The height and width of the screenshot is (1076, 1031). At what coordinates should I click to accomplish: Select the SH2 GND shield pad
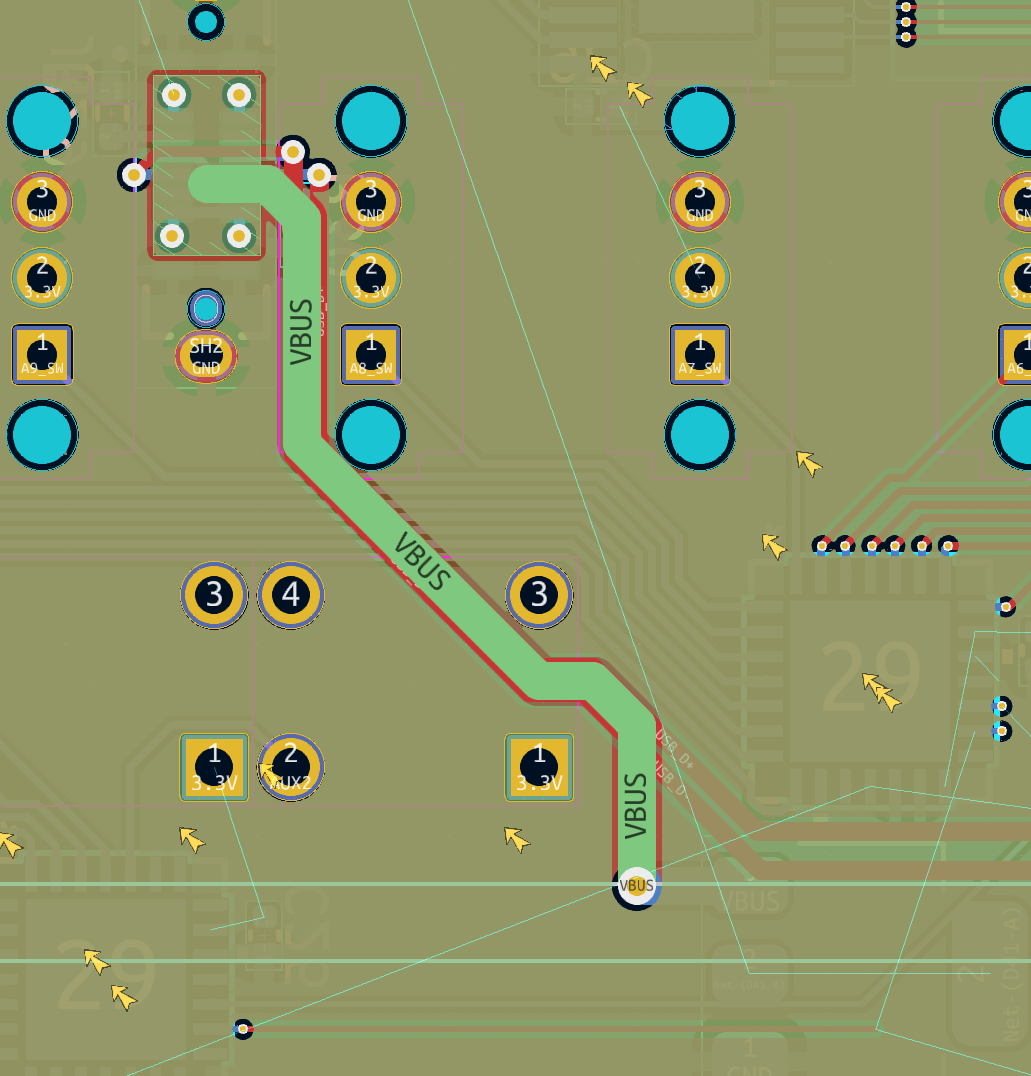[206, 355]
